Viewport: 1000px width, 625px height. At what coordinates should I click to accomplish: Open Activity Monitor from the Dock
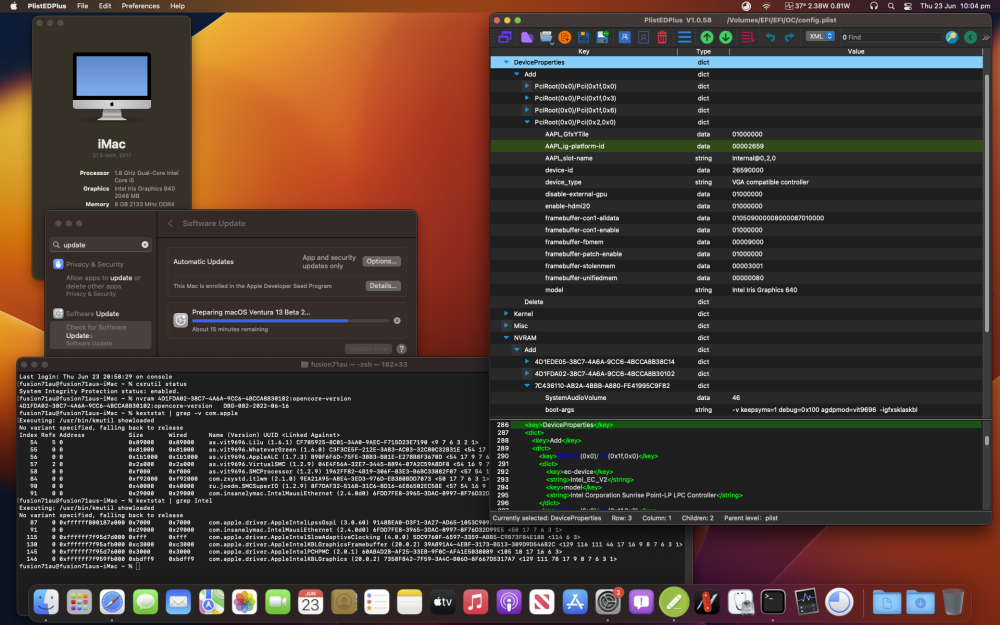[806, 601]
